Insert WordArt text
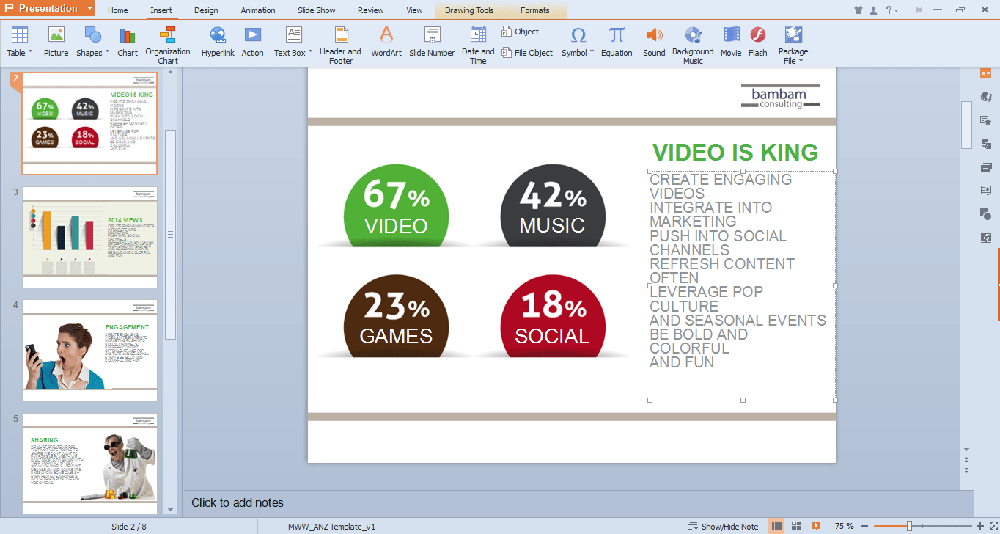Screen dimensions: 1000x534 [x=386, y=40]
